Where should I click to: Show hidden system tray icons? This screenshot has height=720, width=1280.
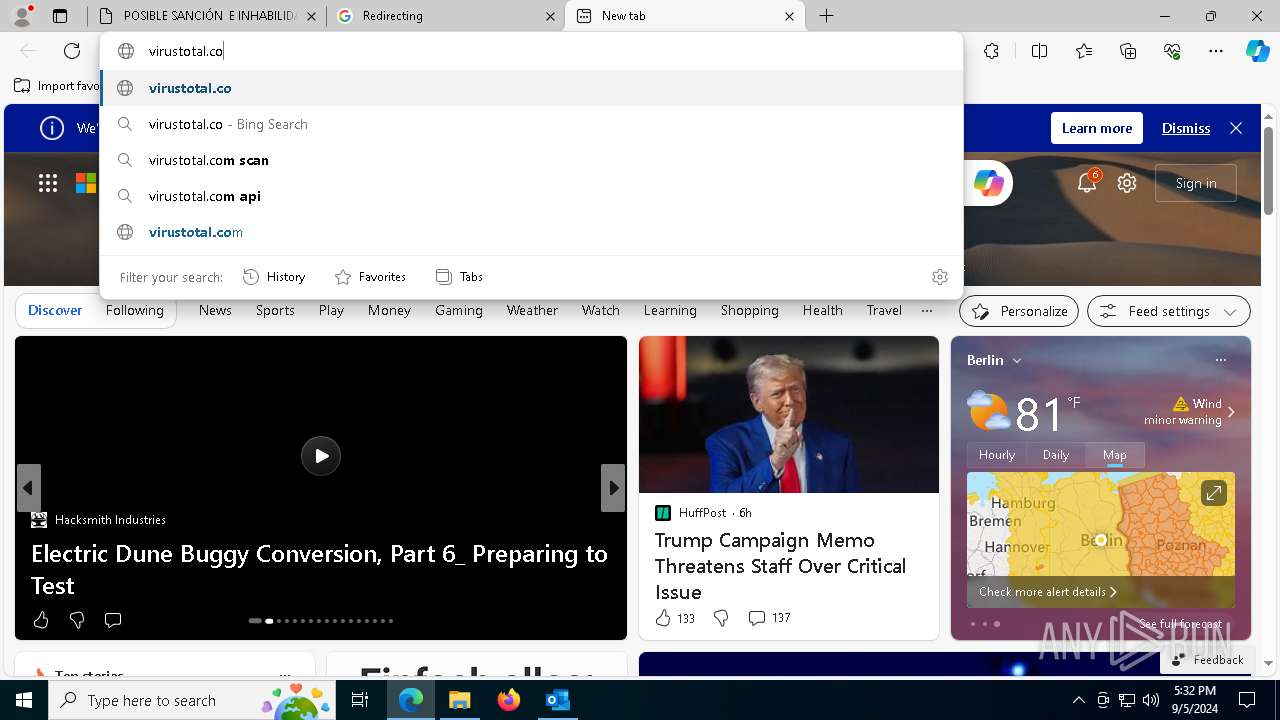click(x=1078, y=700)
